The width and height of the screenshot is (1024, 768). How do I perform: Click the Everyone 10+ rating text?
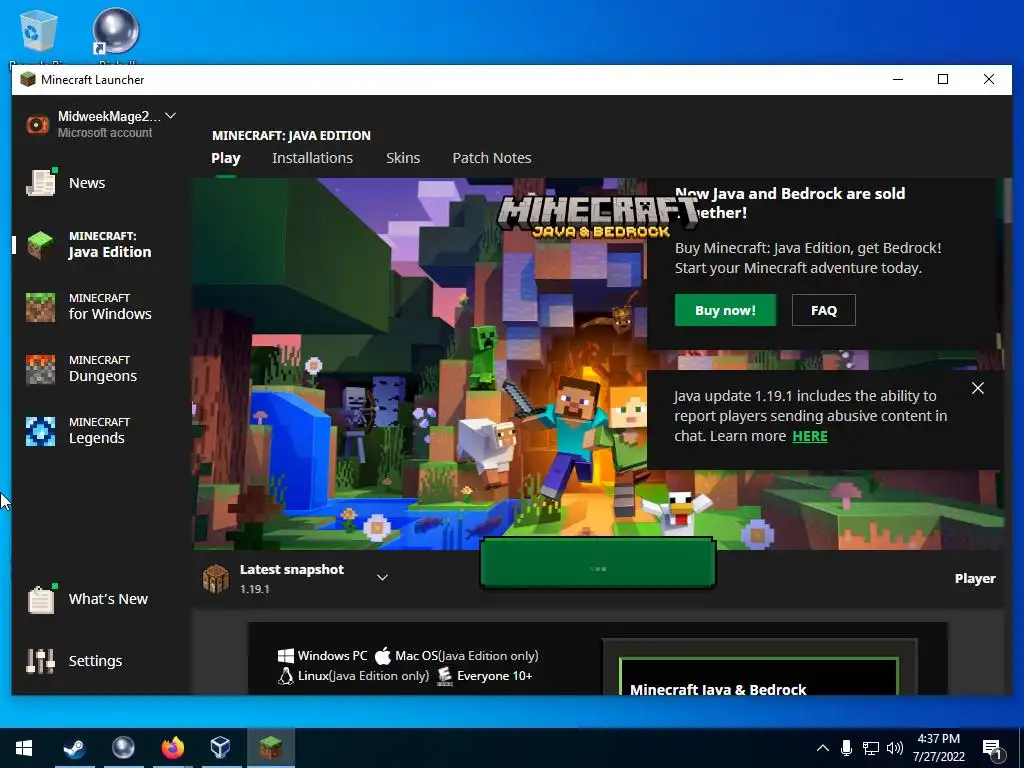coord(494,676)
